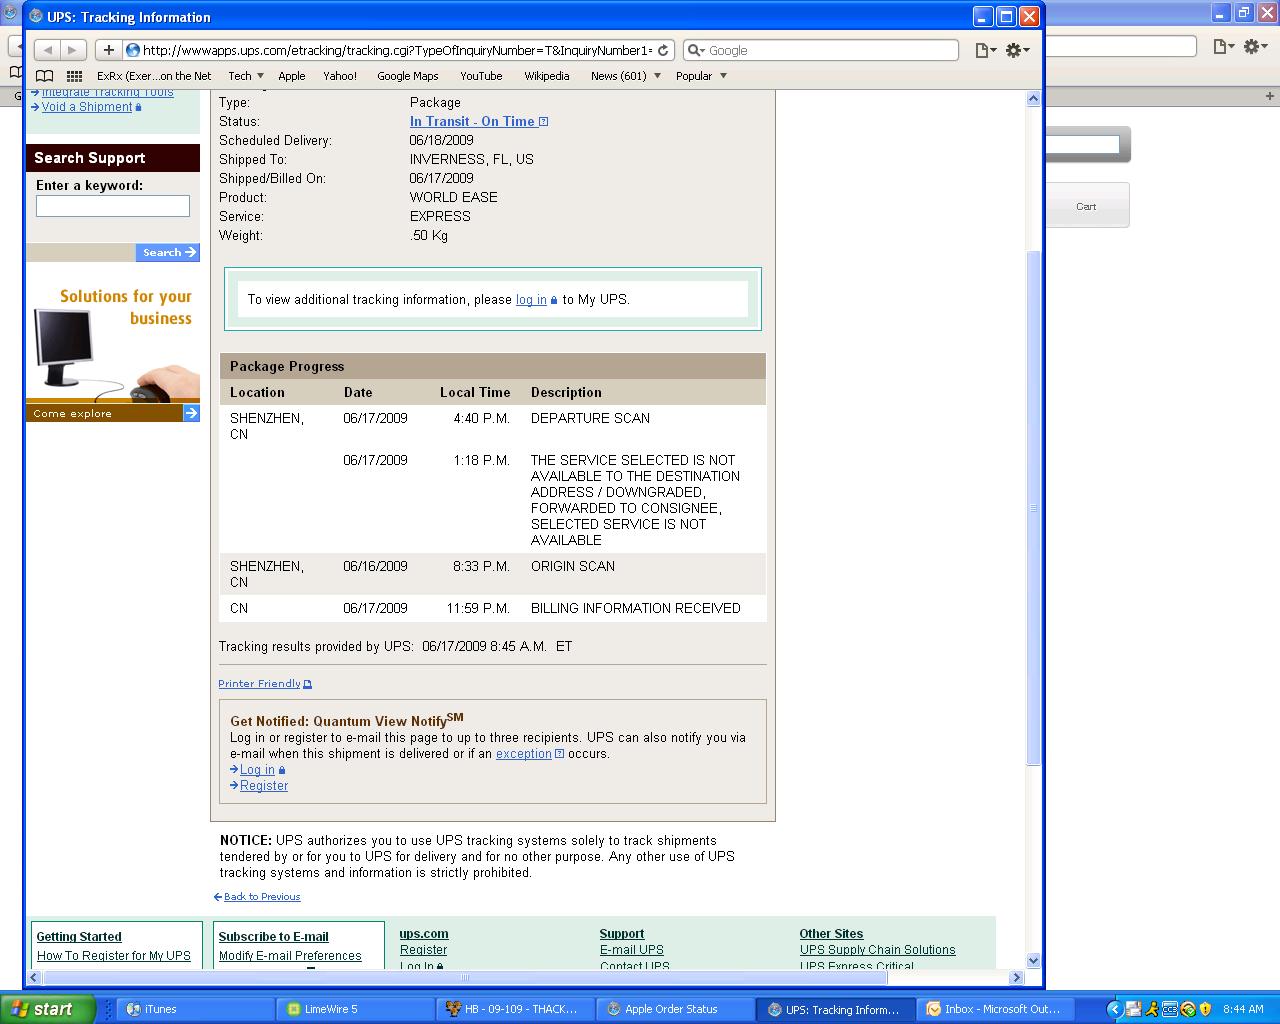
Task: Go back using the Safari back arrow
Action: [47, 50]
